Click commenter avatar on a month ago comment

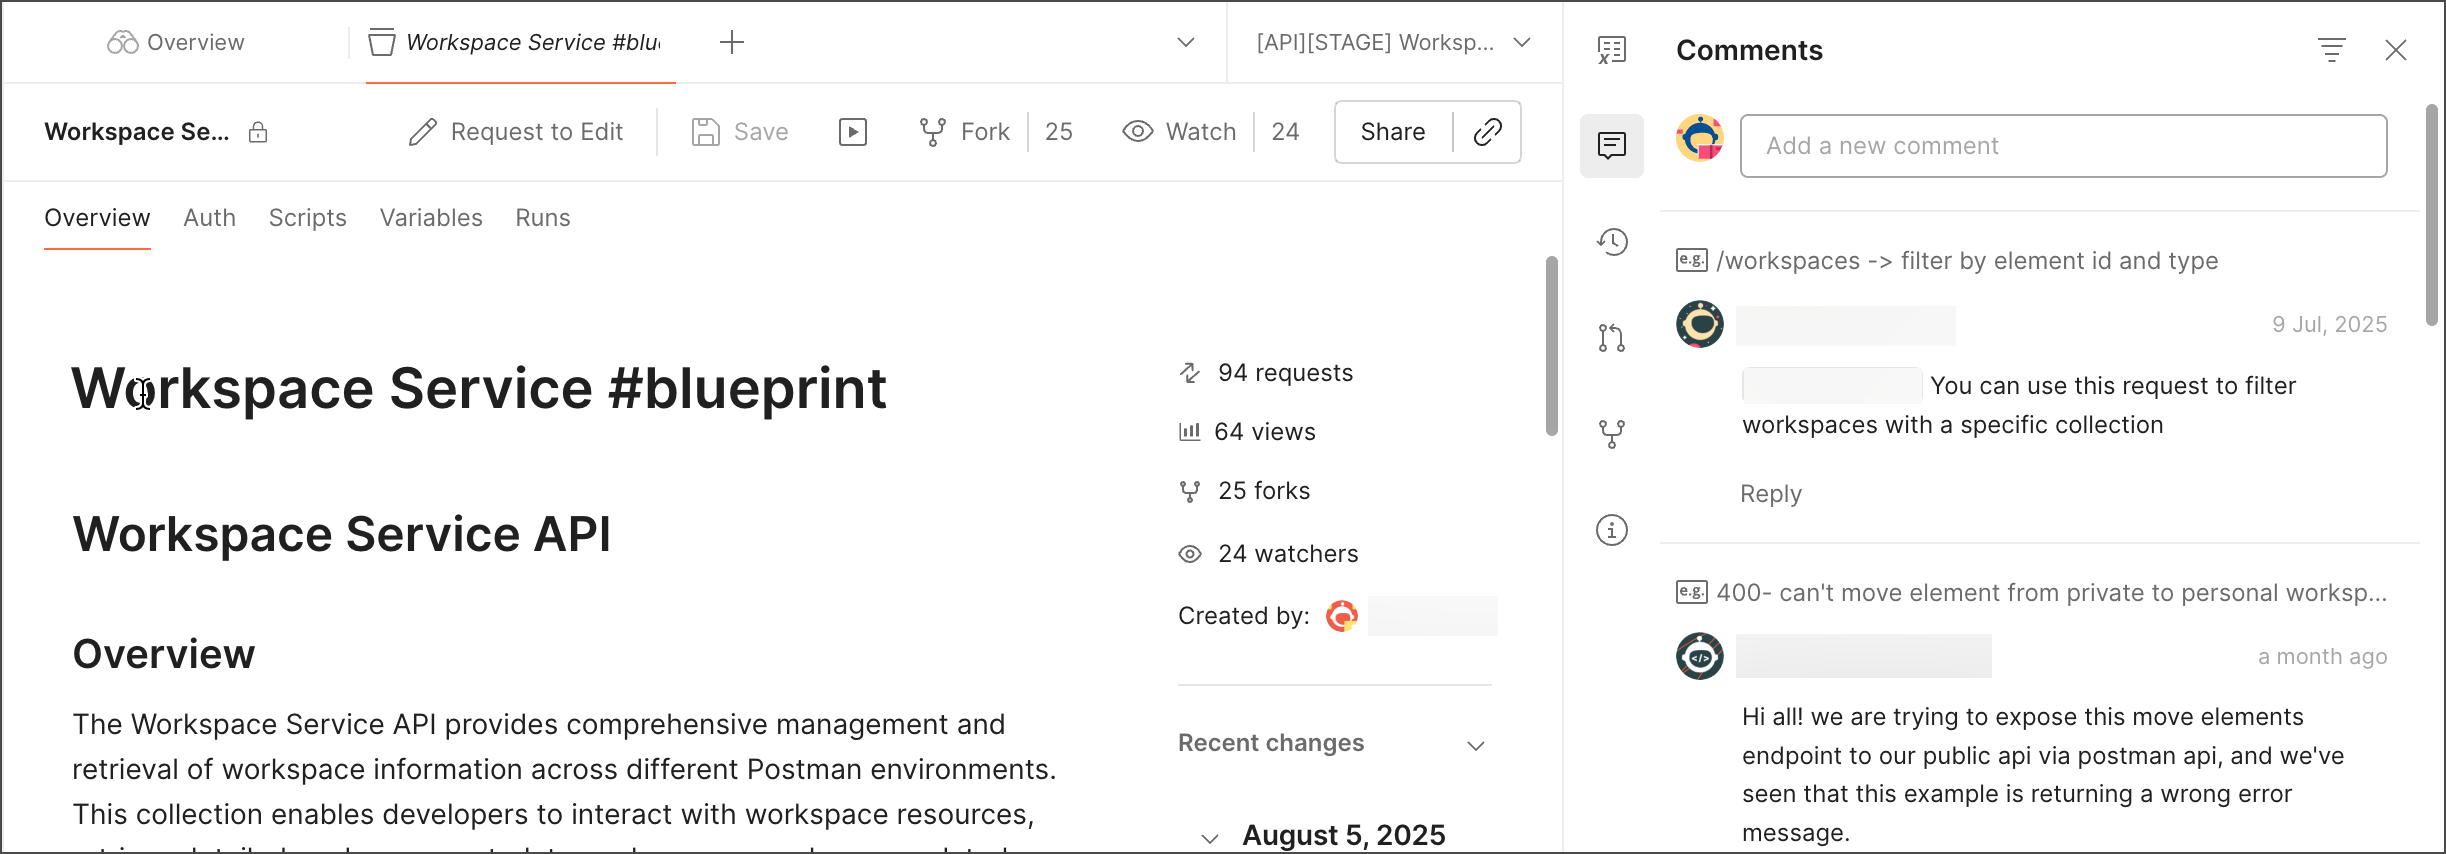point(1700,656)
